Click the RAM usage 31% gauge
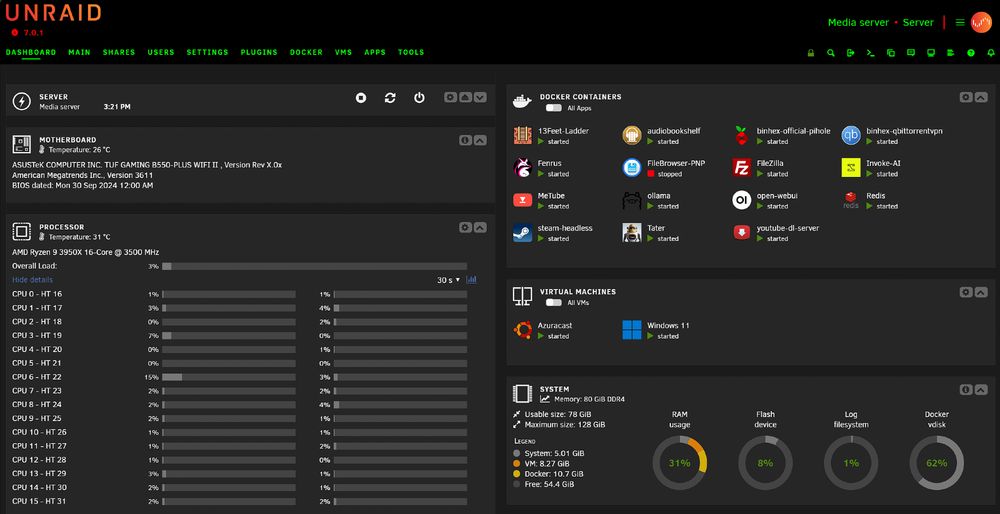 click(x=680, y=463)
